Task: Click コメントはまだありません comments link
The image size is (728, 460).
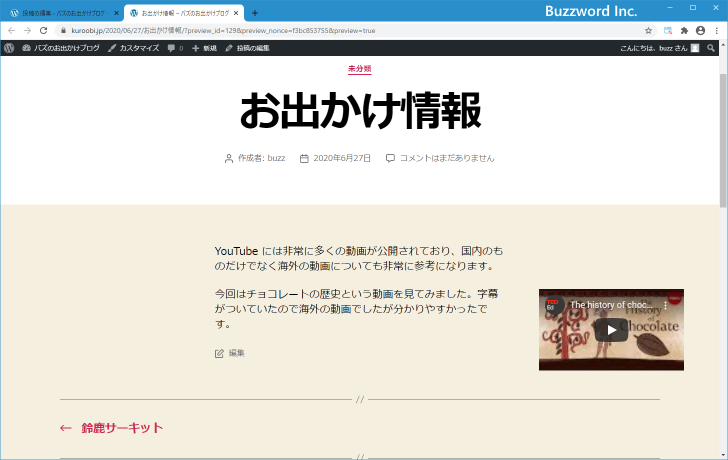Action: pos(447,158)
